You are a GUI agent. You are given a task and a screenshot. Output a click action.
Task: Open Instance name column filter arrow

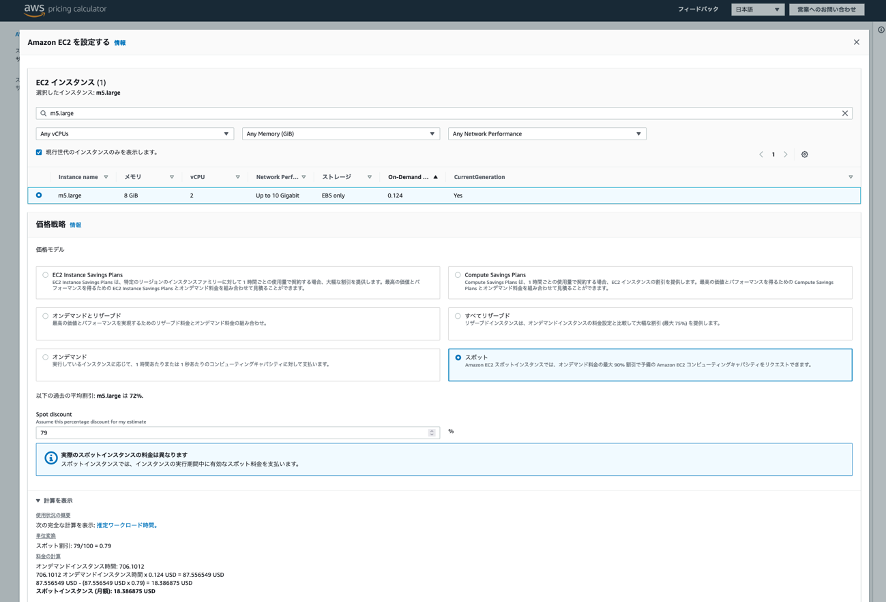coord(106,177)
